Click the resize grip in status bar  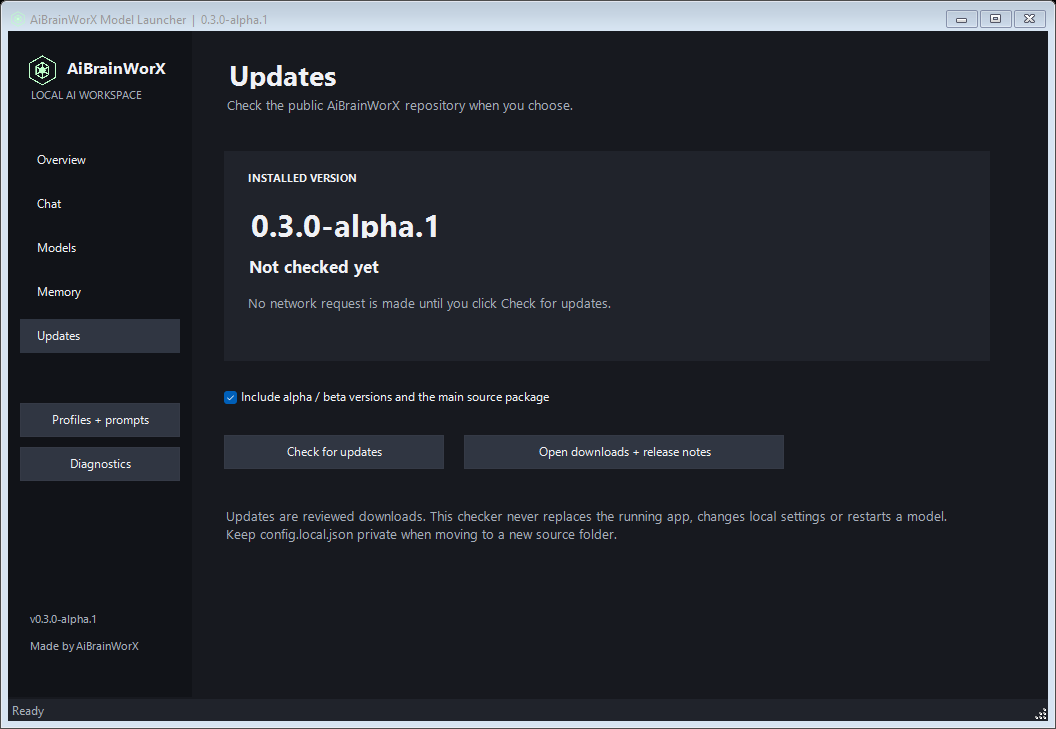click(1041, 714)
